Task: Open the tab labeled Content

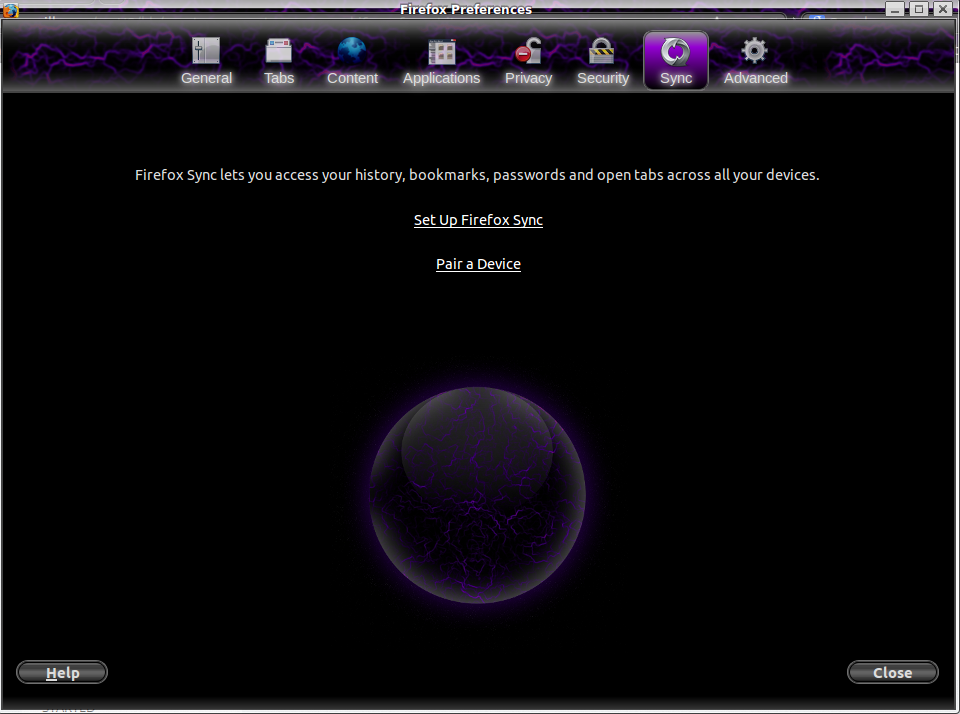Action: pos(352,78)
